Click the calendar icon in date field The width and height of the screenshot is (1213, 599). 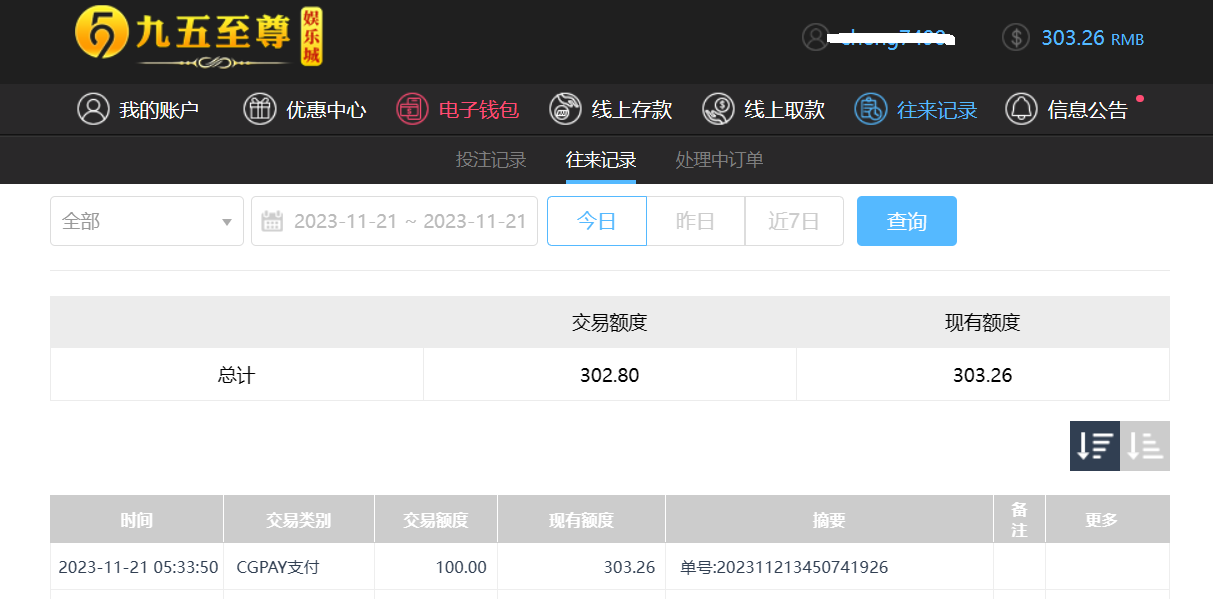point(272,221)
